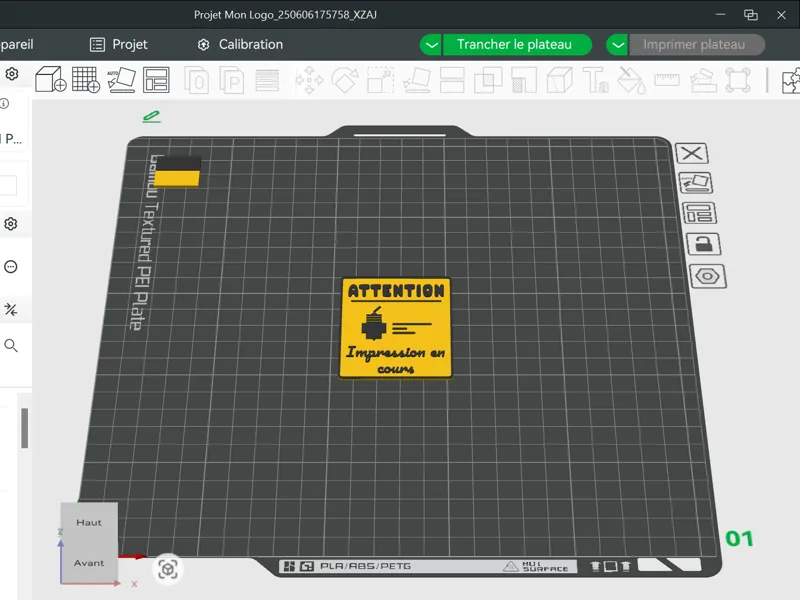Open the printer settings gear icon
Screen dimensions: 800x600
tap(12, 74)
